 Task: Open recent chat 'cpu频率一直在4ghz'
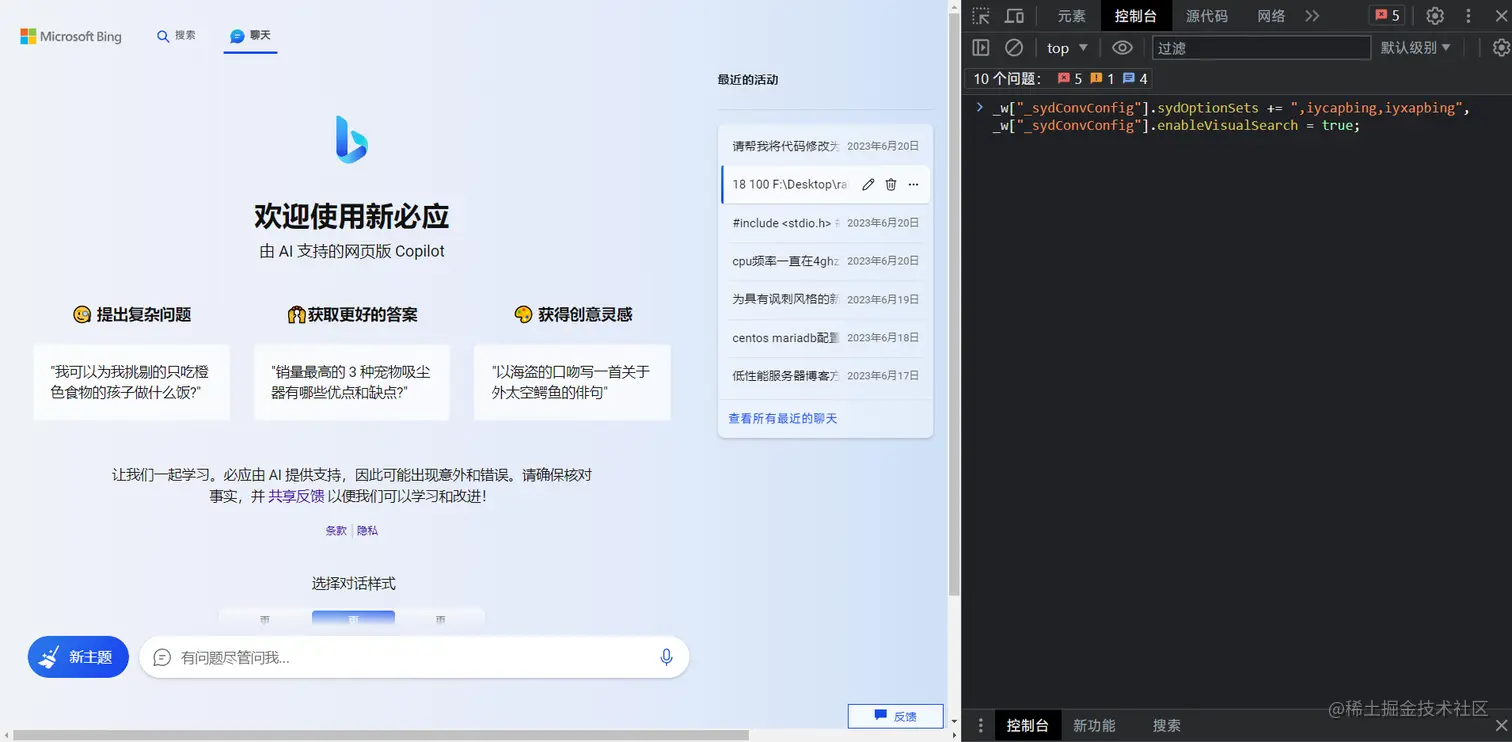(825, 261)
